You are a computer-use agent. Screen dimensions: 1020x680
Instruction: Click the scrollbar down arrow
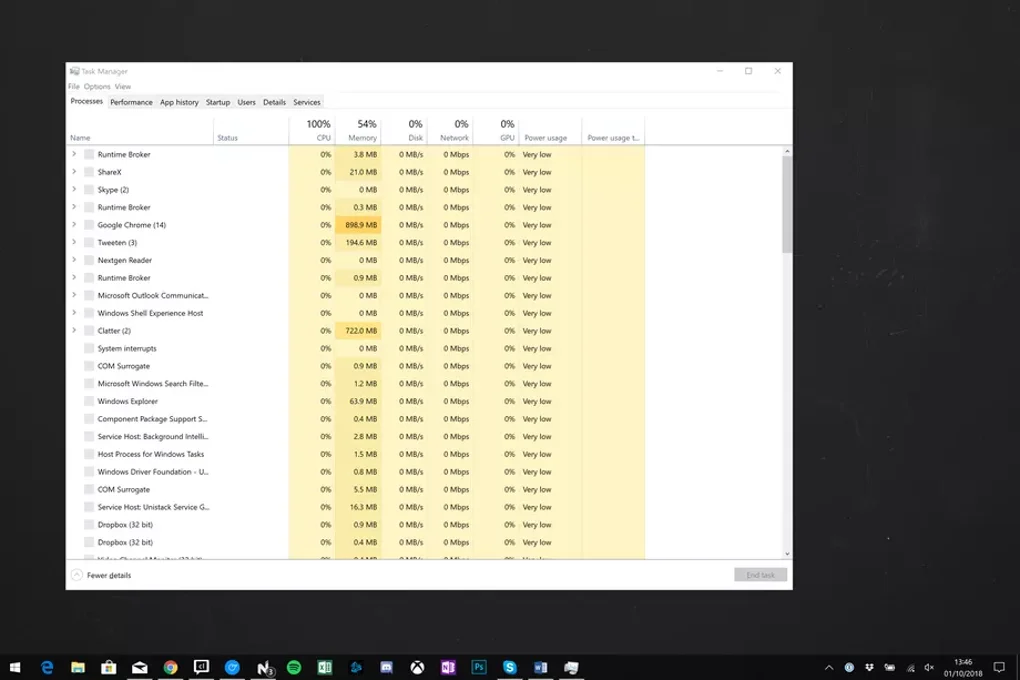pyautogui.click(x=787, y=554)
